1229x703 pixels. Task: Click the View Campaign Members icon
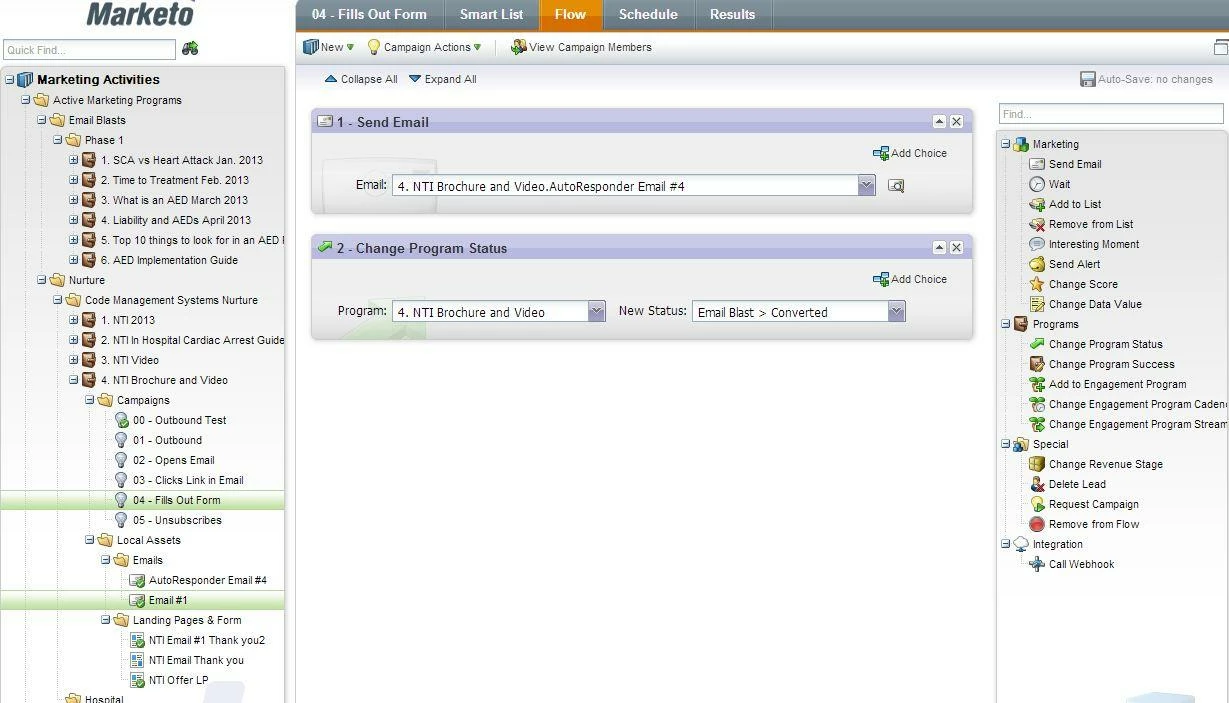click(x=518, y=47)
